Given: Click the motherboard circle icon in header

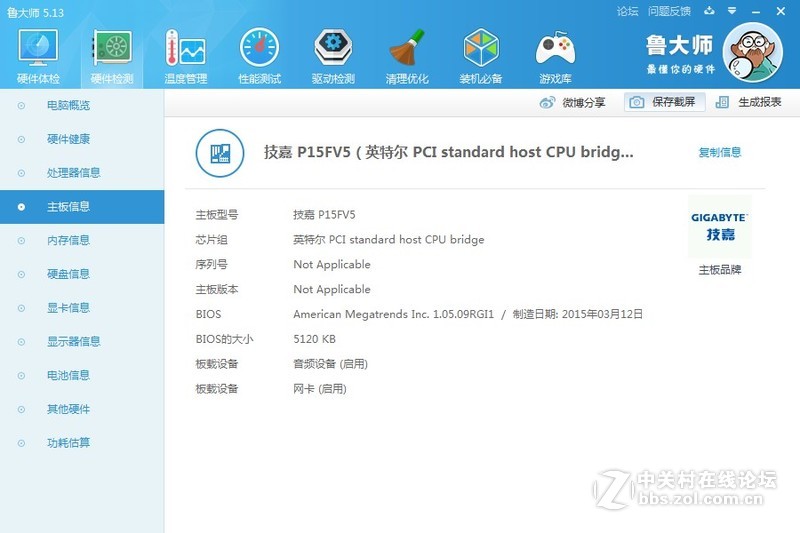Looking at the screenshot, I should 220,153.
